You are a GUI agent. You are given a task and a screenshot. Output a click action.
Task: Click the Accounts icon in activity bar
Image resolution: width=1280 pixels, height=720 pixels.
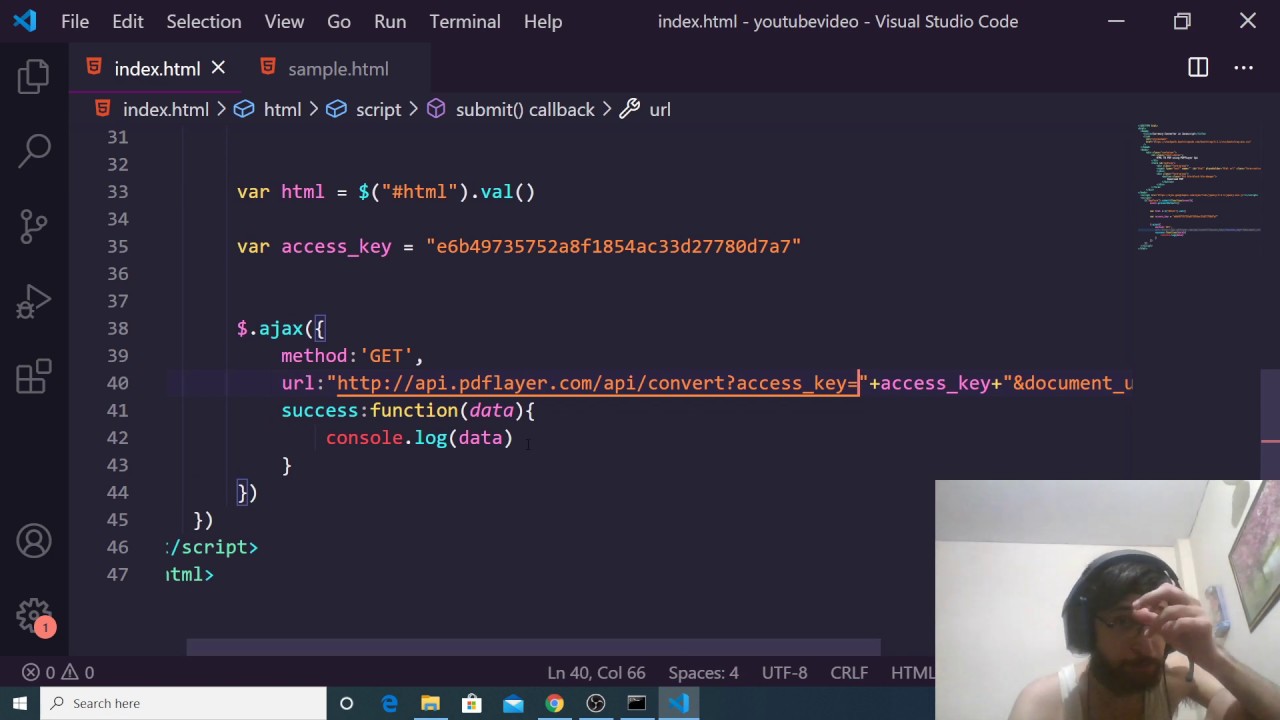coord(34,541)
